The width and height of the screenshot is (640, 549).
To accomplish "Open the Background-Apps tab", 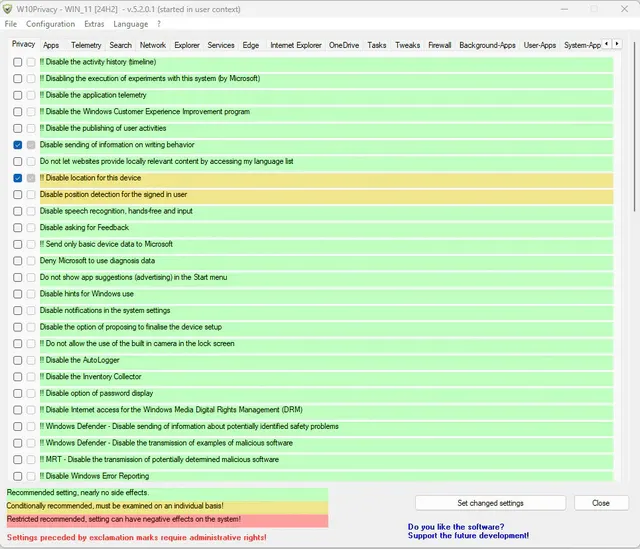I will 487,45.
